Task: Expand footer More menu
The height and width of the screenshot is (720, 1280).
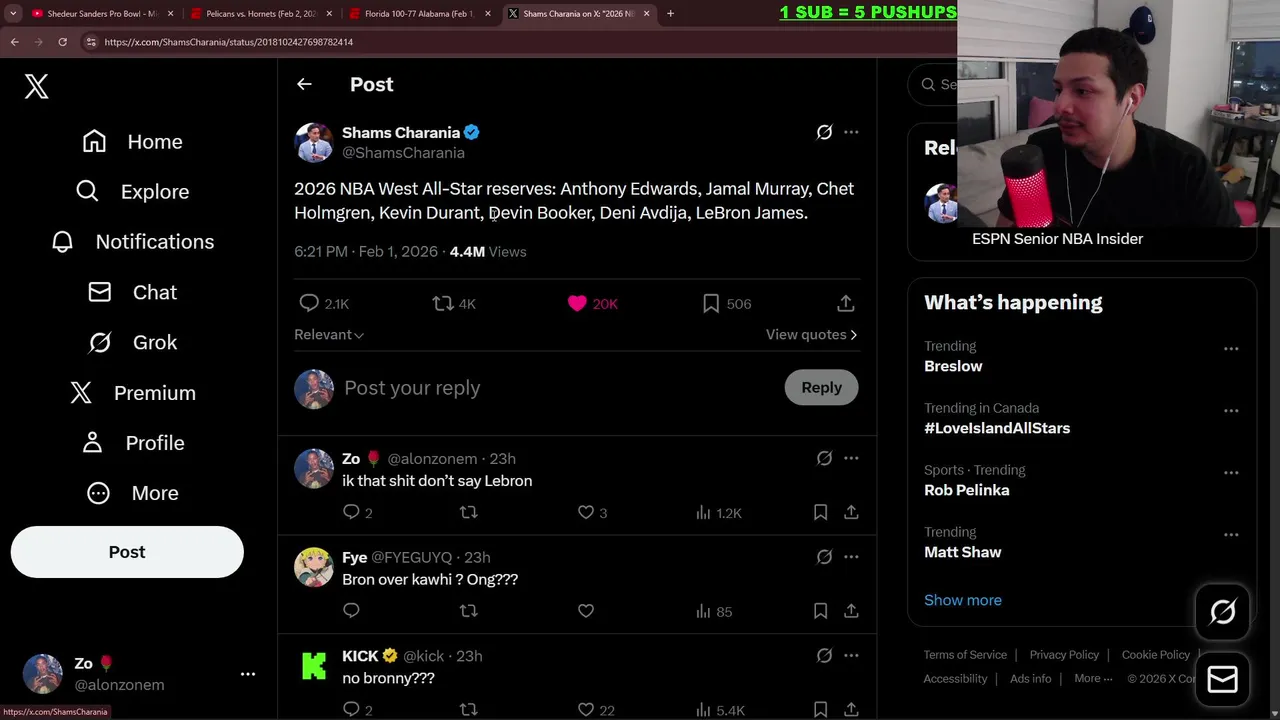Action: tap(1093, 678)
